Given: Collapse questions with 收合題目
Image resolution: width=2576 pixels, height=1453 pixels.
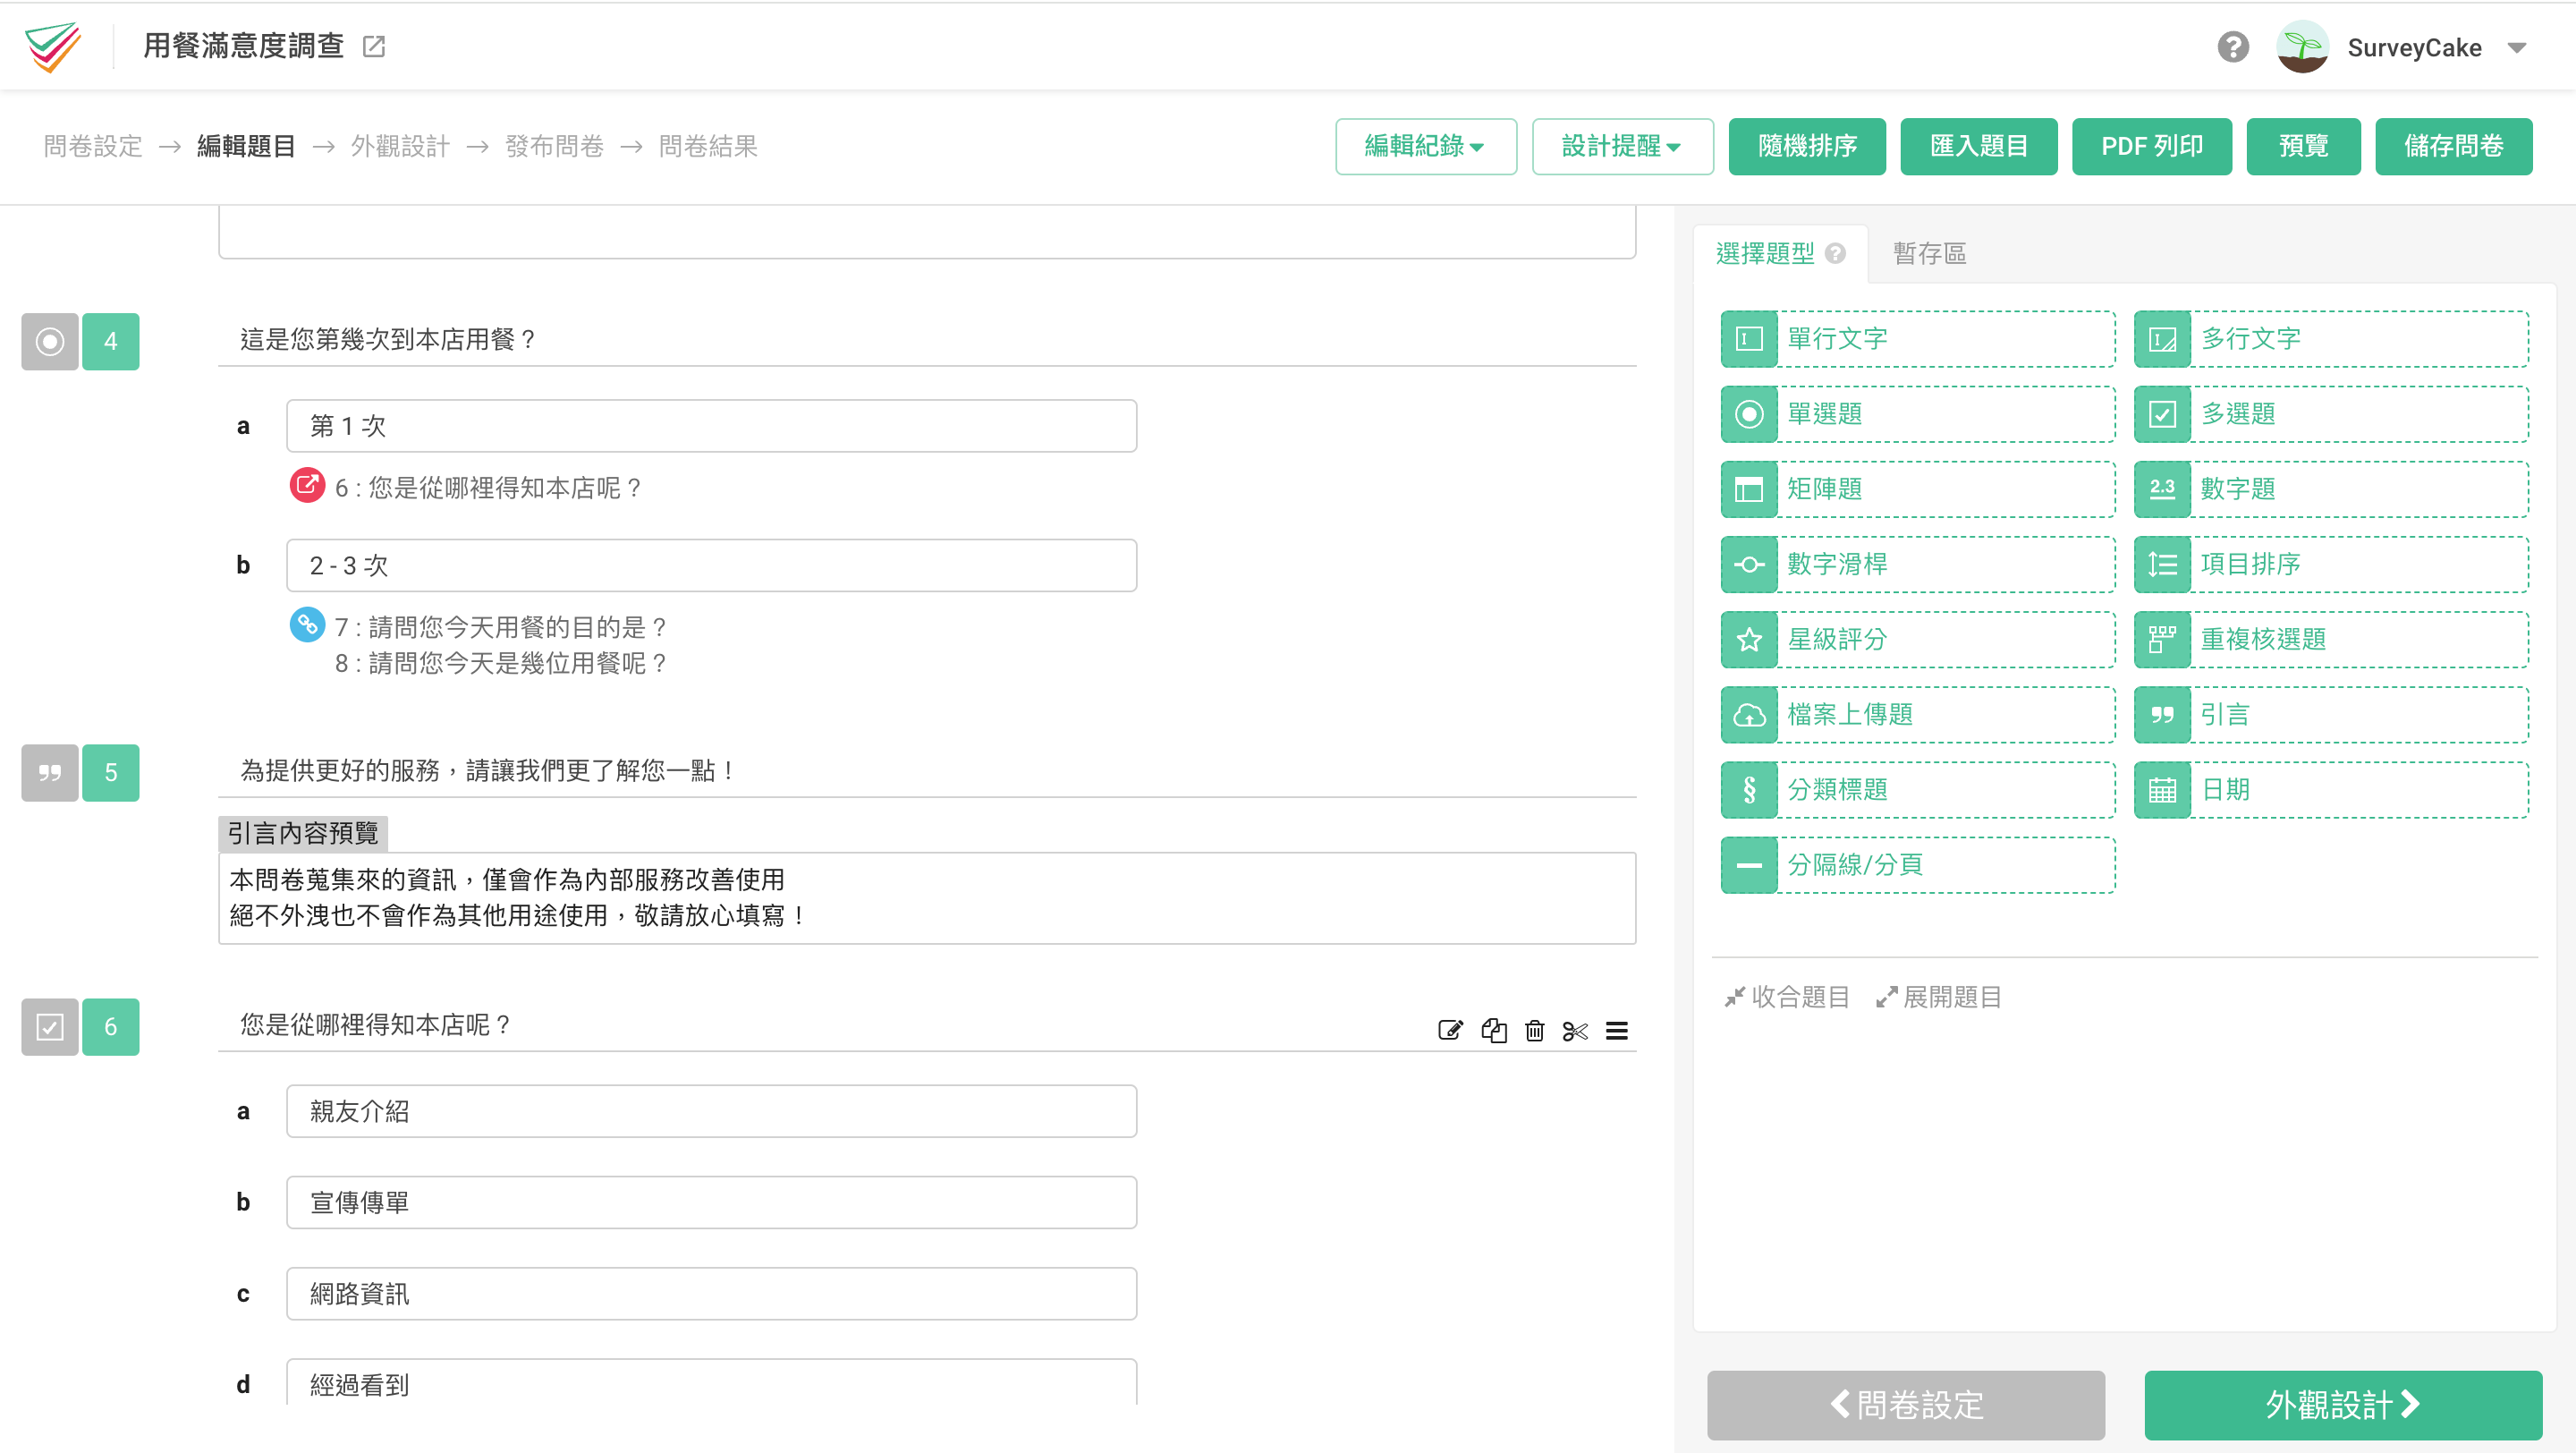Looking at the screenshot, I should tap(1787, 997).
